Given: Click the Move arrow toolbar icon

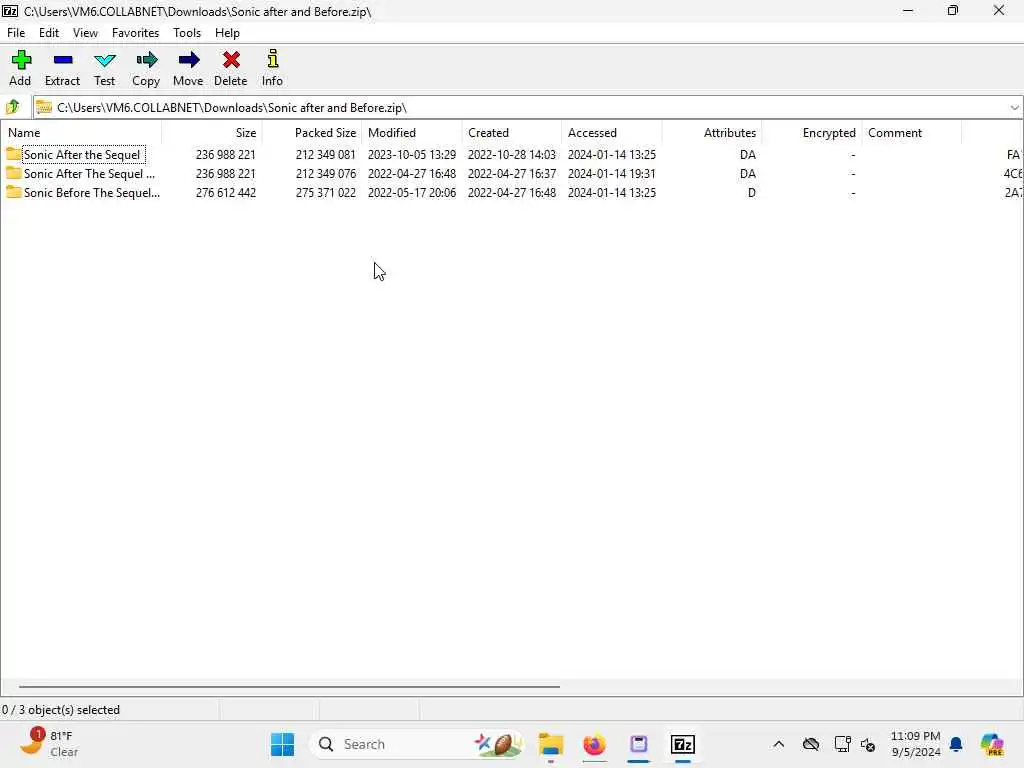Looking at the screenshot, I should [188, 60].
